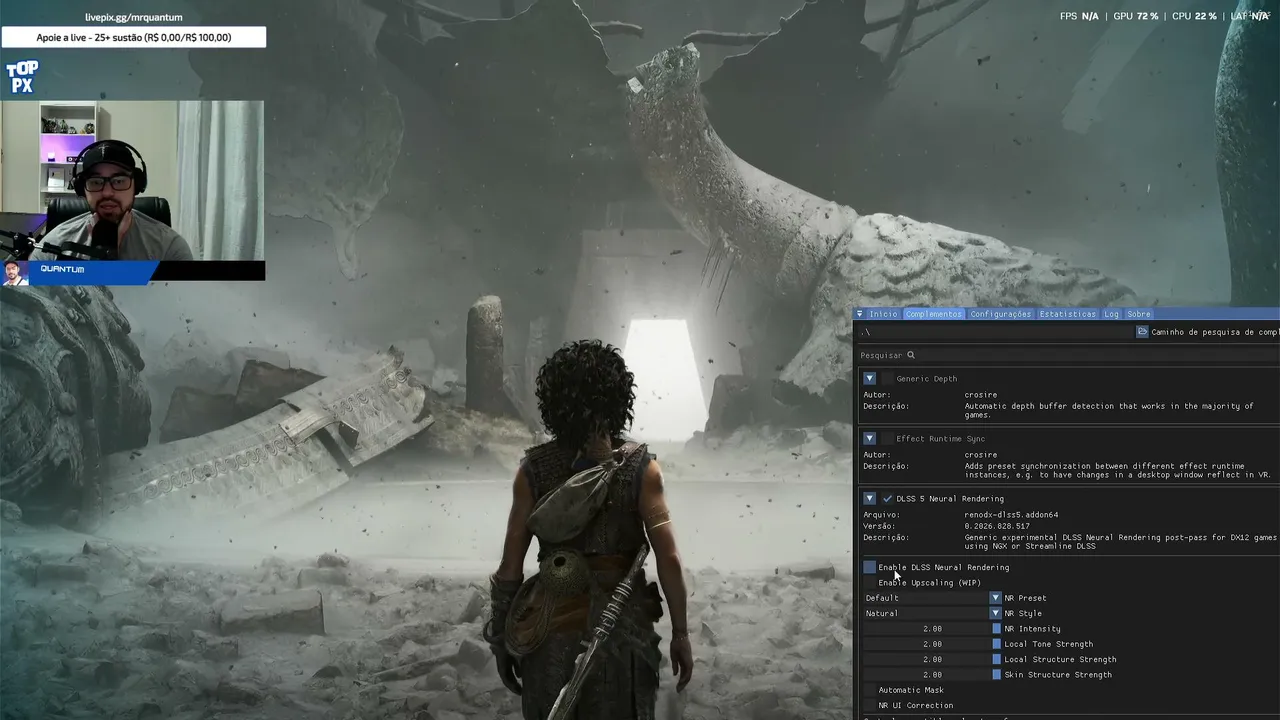
Task: Open the Configurações tab
Action: click(1000, 314)
